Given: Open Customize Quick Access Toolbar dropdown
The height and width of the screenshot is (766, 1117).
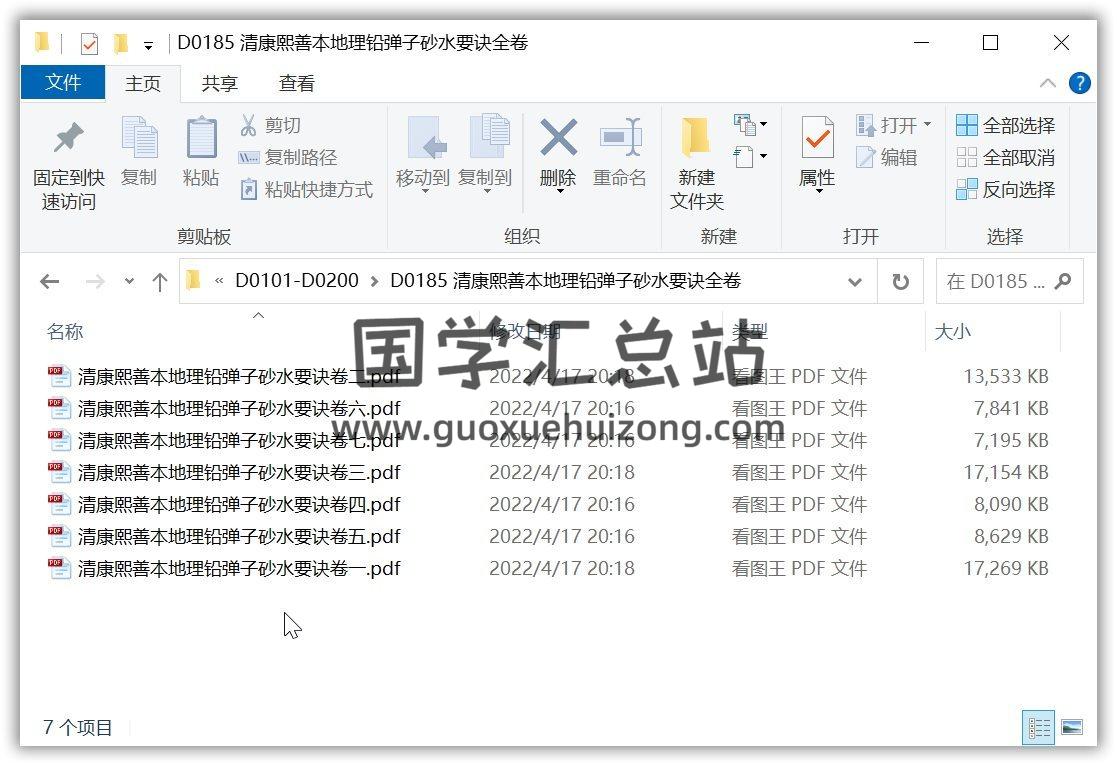Looking at the screenshot, I should coord(148,46).
